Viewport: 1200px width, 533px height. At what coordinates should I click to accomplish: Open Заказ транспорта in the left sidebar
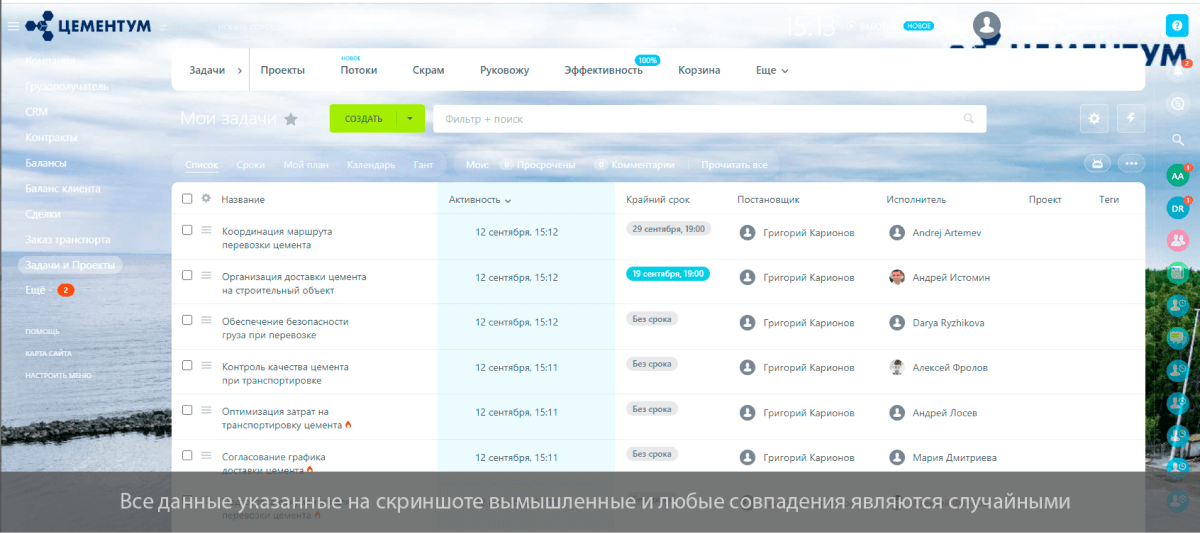click(x=68, y=240)
